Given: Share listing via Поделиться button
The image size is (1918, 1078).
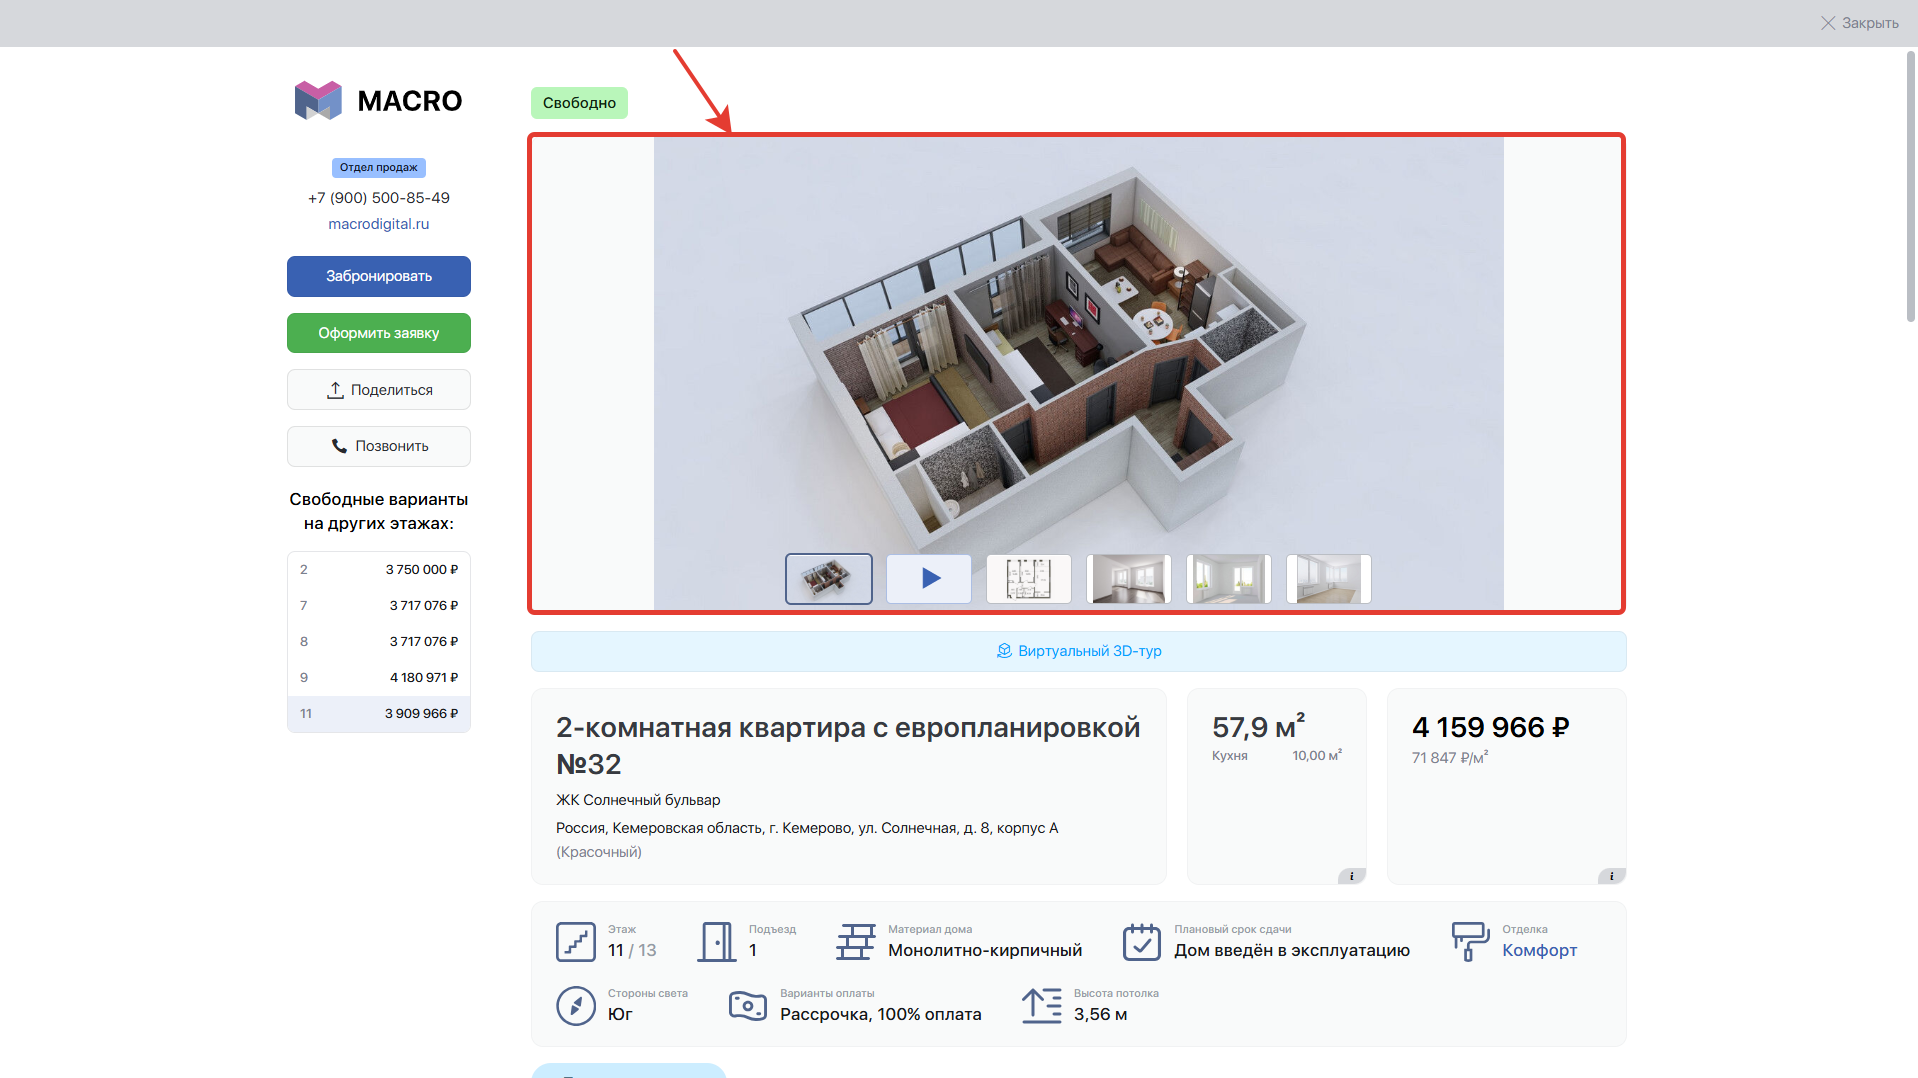Looking at the screenshot, I should 379,390.
